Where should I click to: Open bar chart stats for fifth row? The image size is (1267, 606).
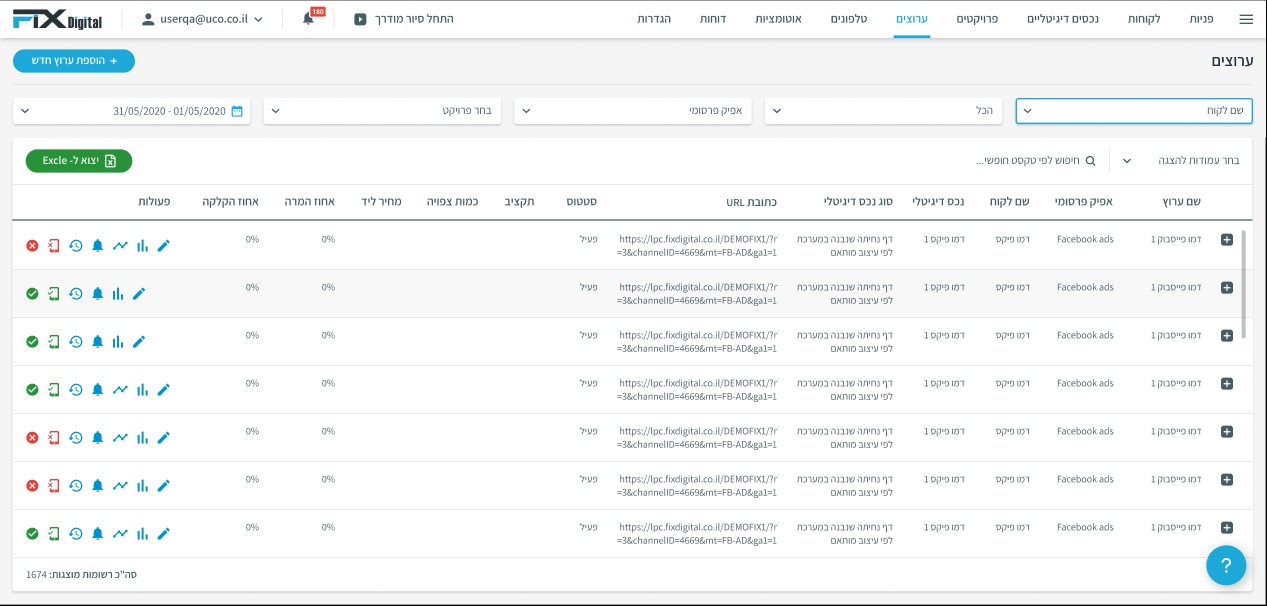142,437
